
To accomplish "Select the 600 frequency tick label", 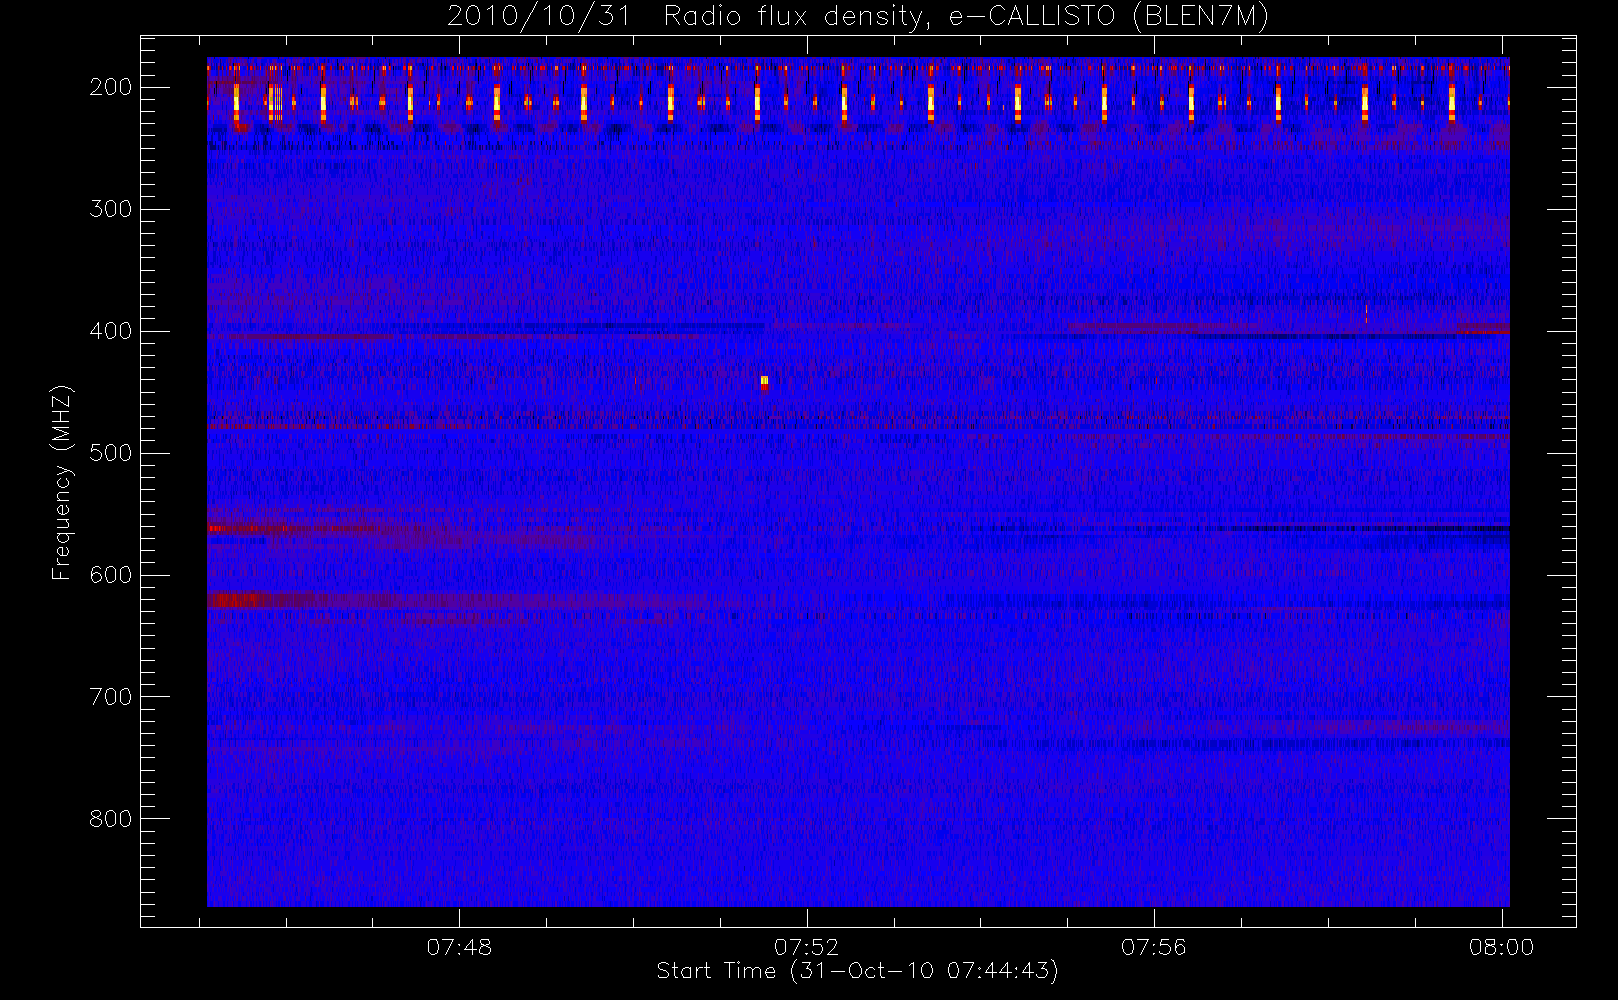I will (111, 575).
